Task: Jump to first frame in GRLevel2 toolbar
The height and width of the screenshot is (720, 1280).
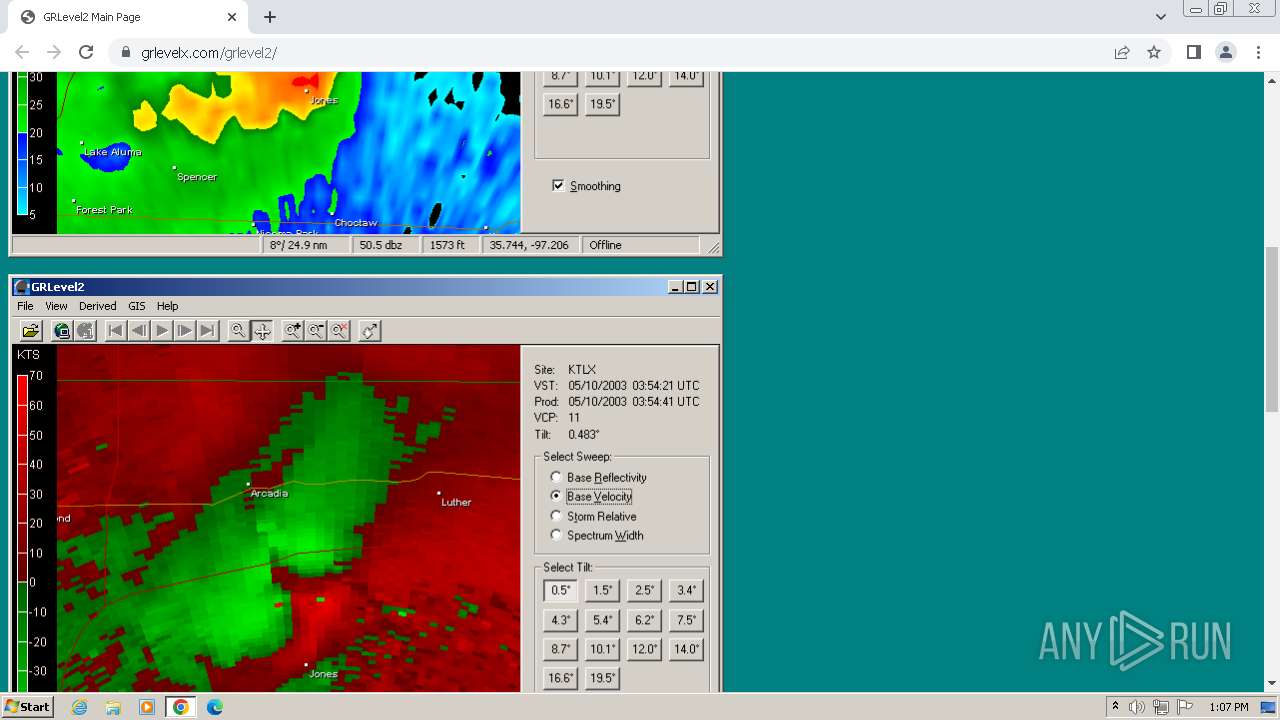Action: pyautogui.click(x=116, y=331)
